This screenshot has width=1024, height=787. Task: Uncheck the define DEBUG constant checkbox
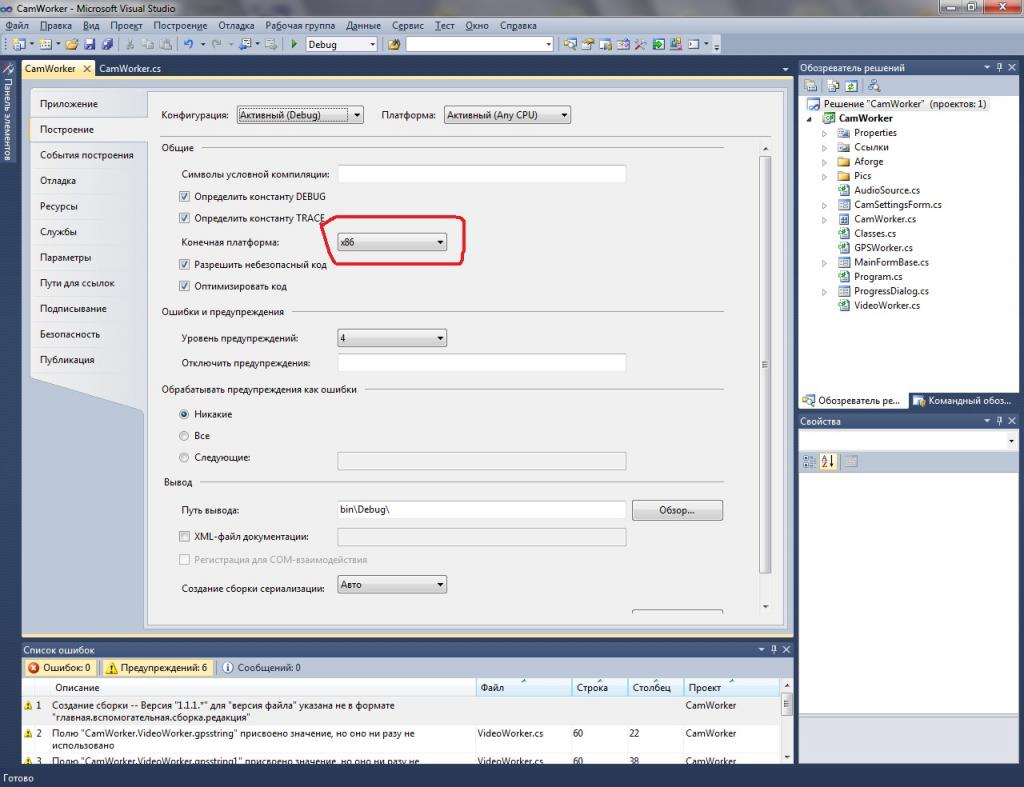coord(184,197)
